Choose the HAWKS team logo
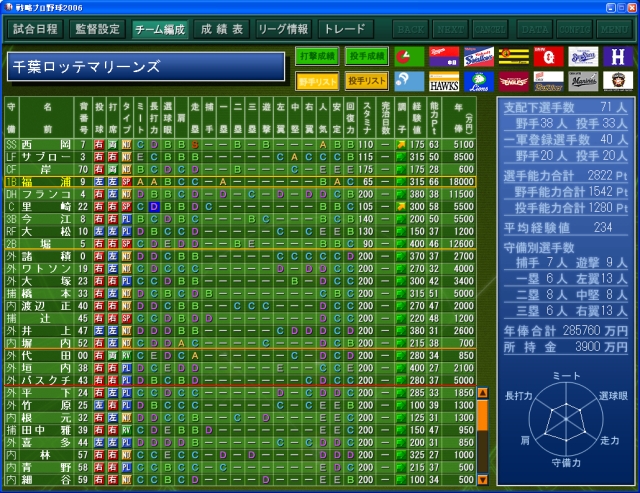640x493 pixels. pyautogui.click(x=444, y=81)
